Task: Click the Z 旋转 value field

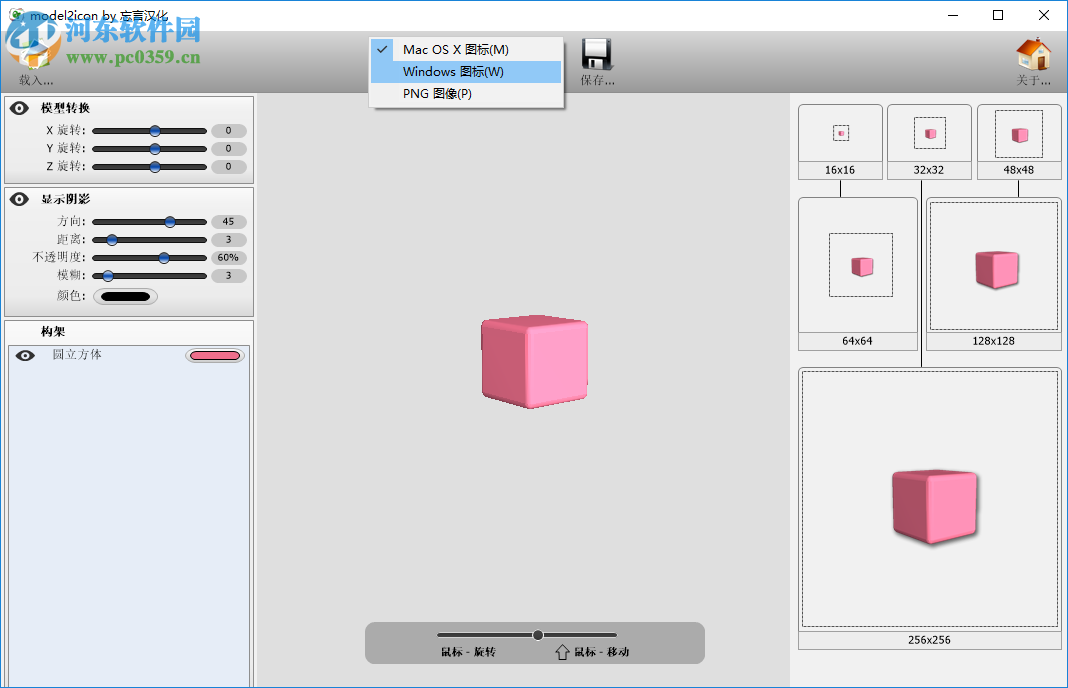Action: 228,167
